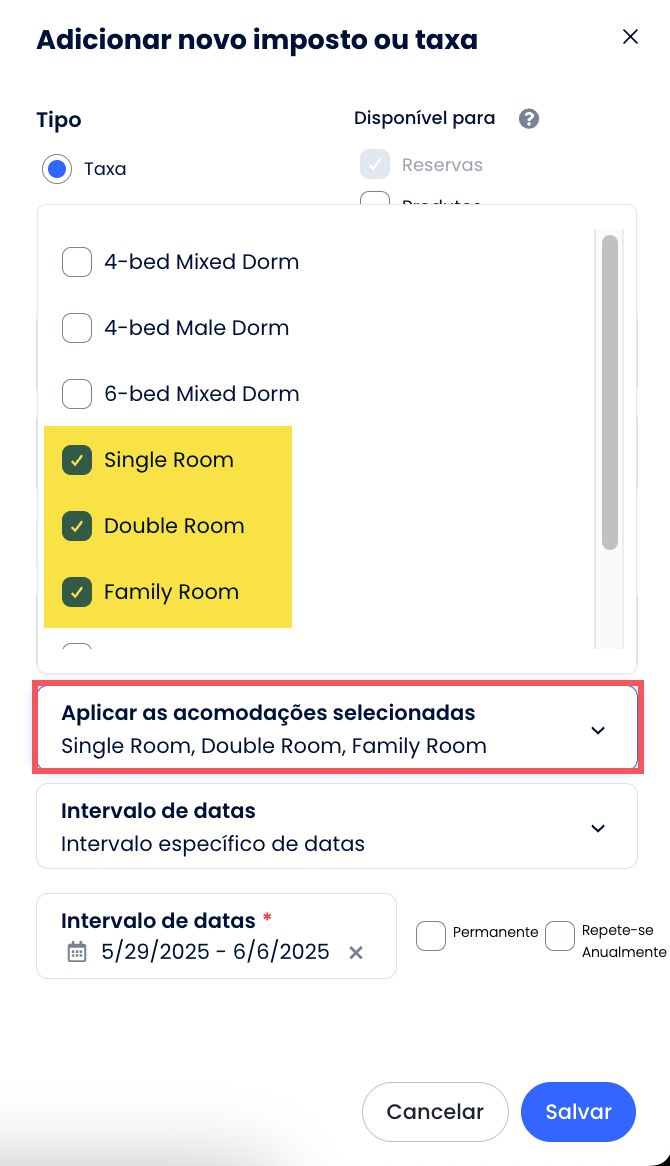
Task: Collapse the Aplicar as acomodações selecionadas dropdown
Action: pyautogui.click(x=598, y=730)
